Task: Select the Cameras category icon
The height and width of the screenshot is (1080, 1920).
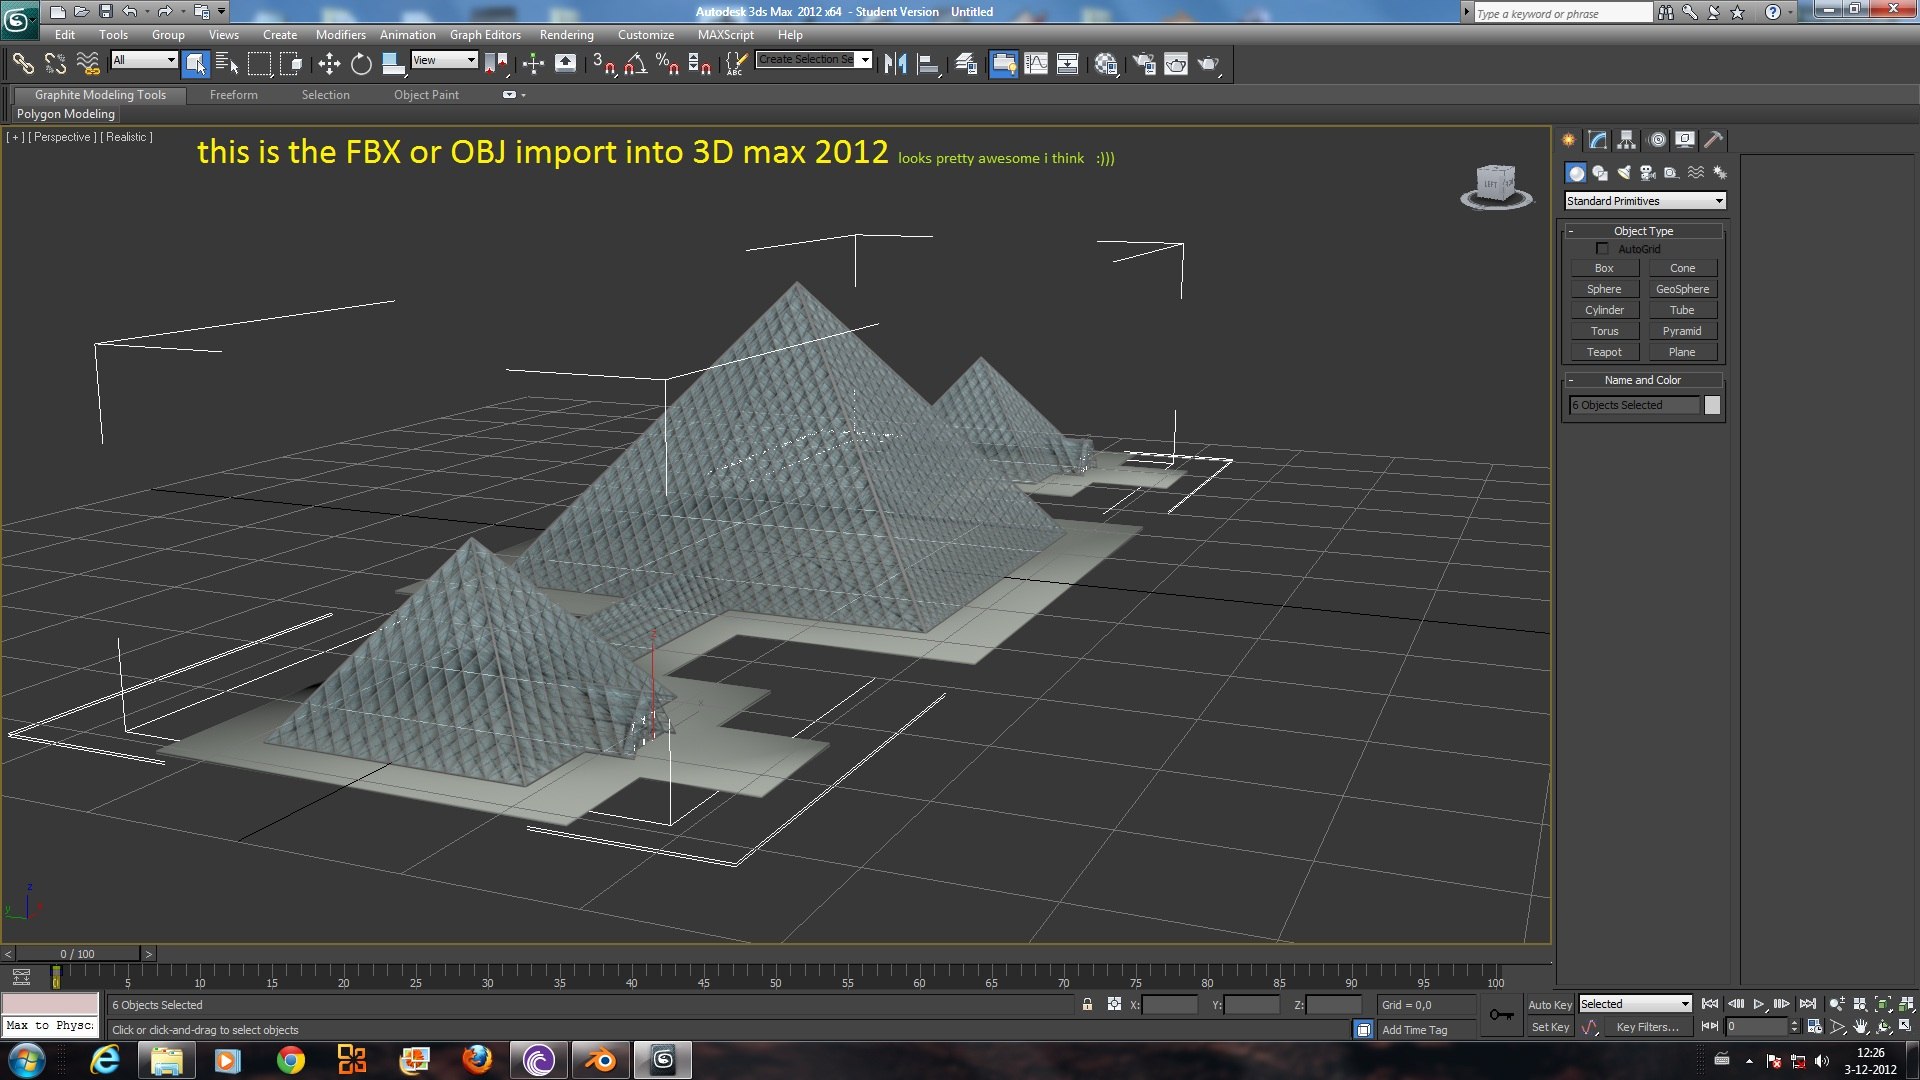Action: 1648,173
